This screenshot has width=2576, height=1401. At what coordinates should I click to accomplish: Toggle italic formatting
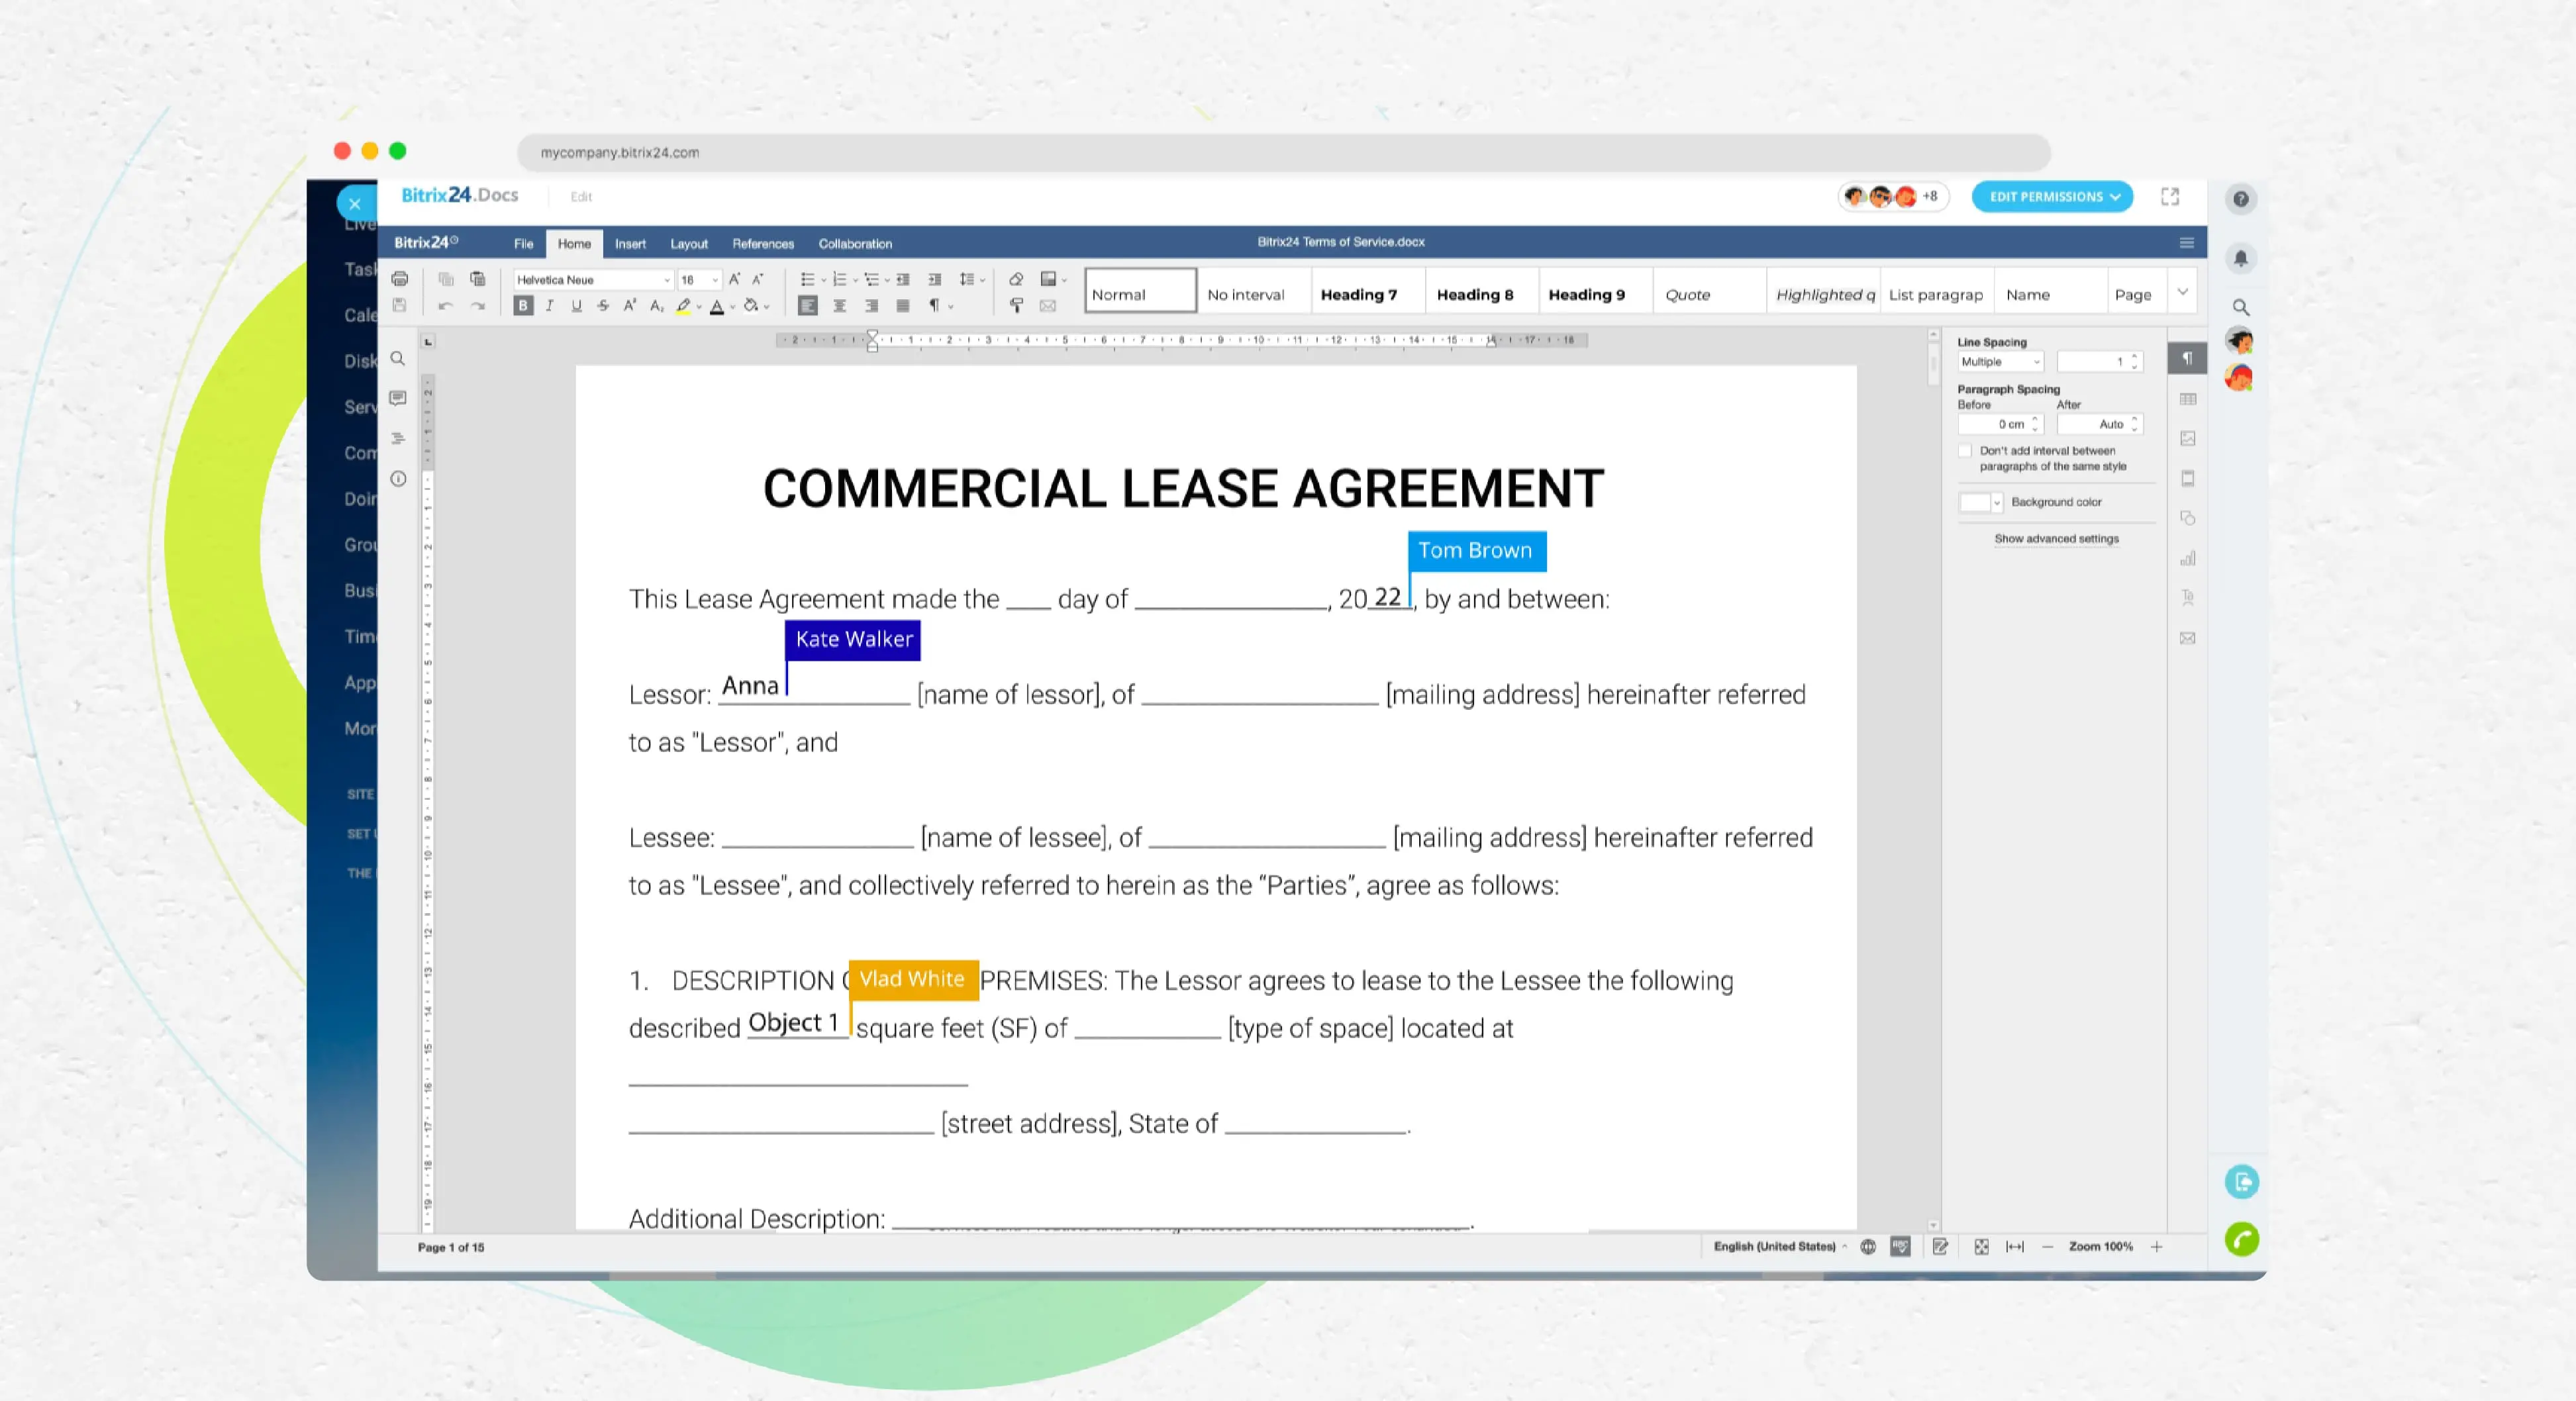pyautogui.click(x=550, y=306)
